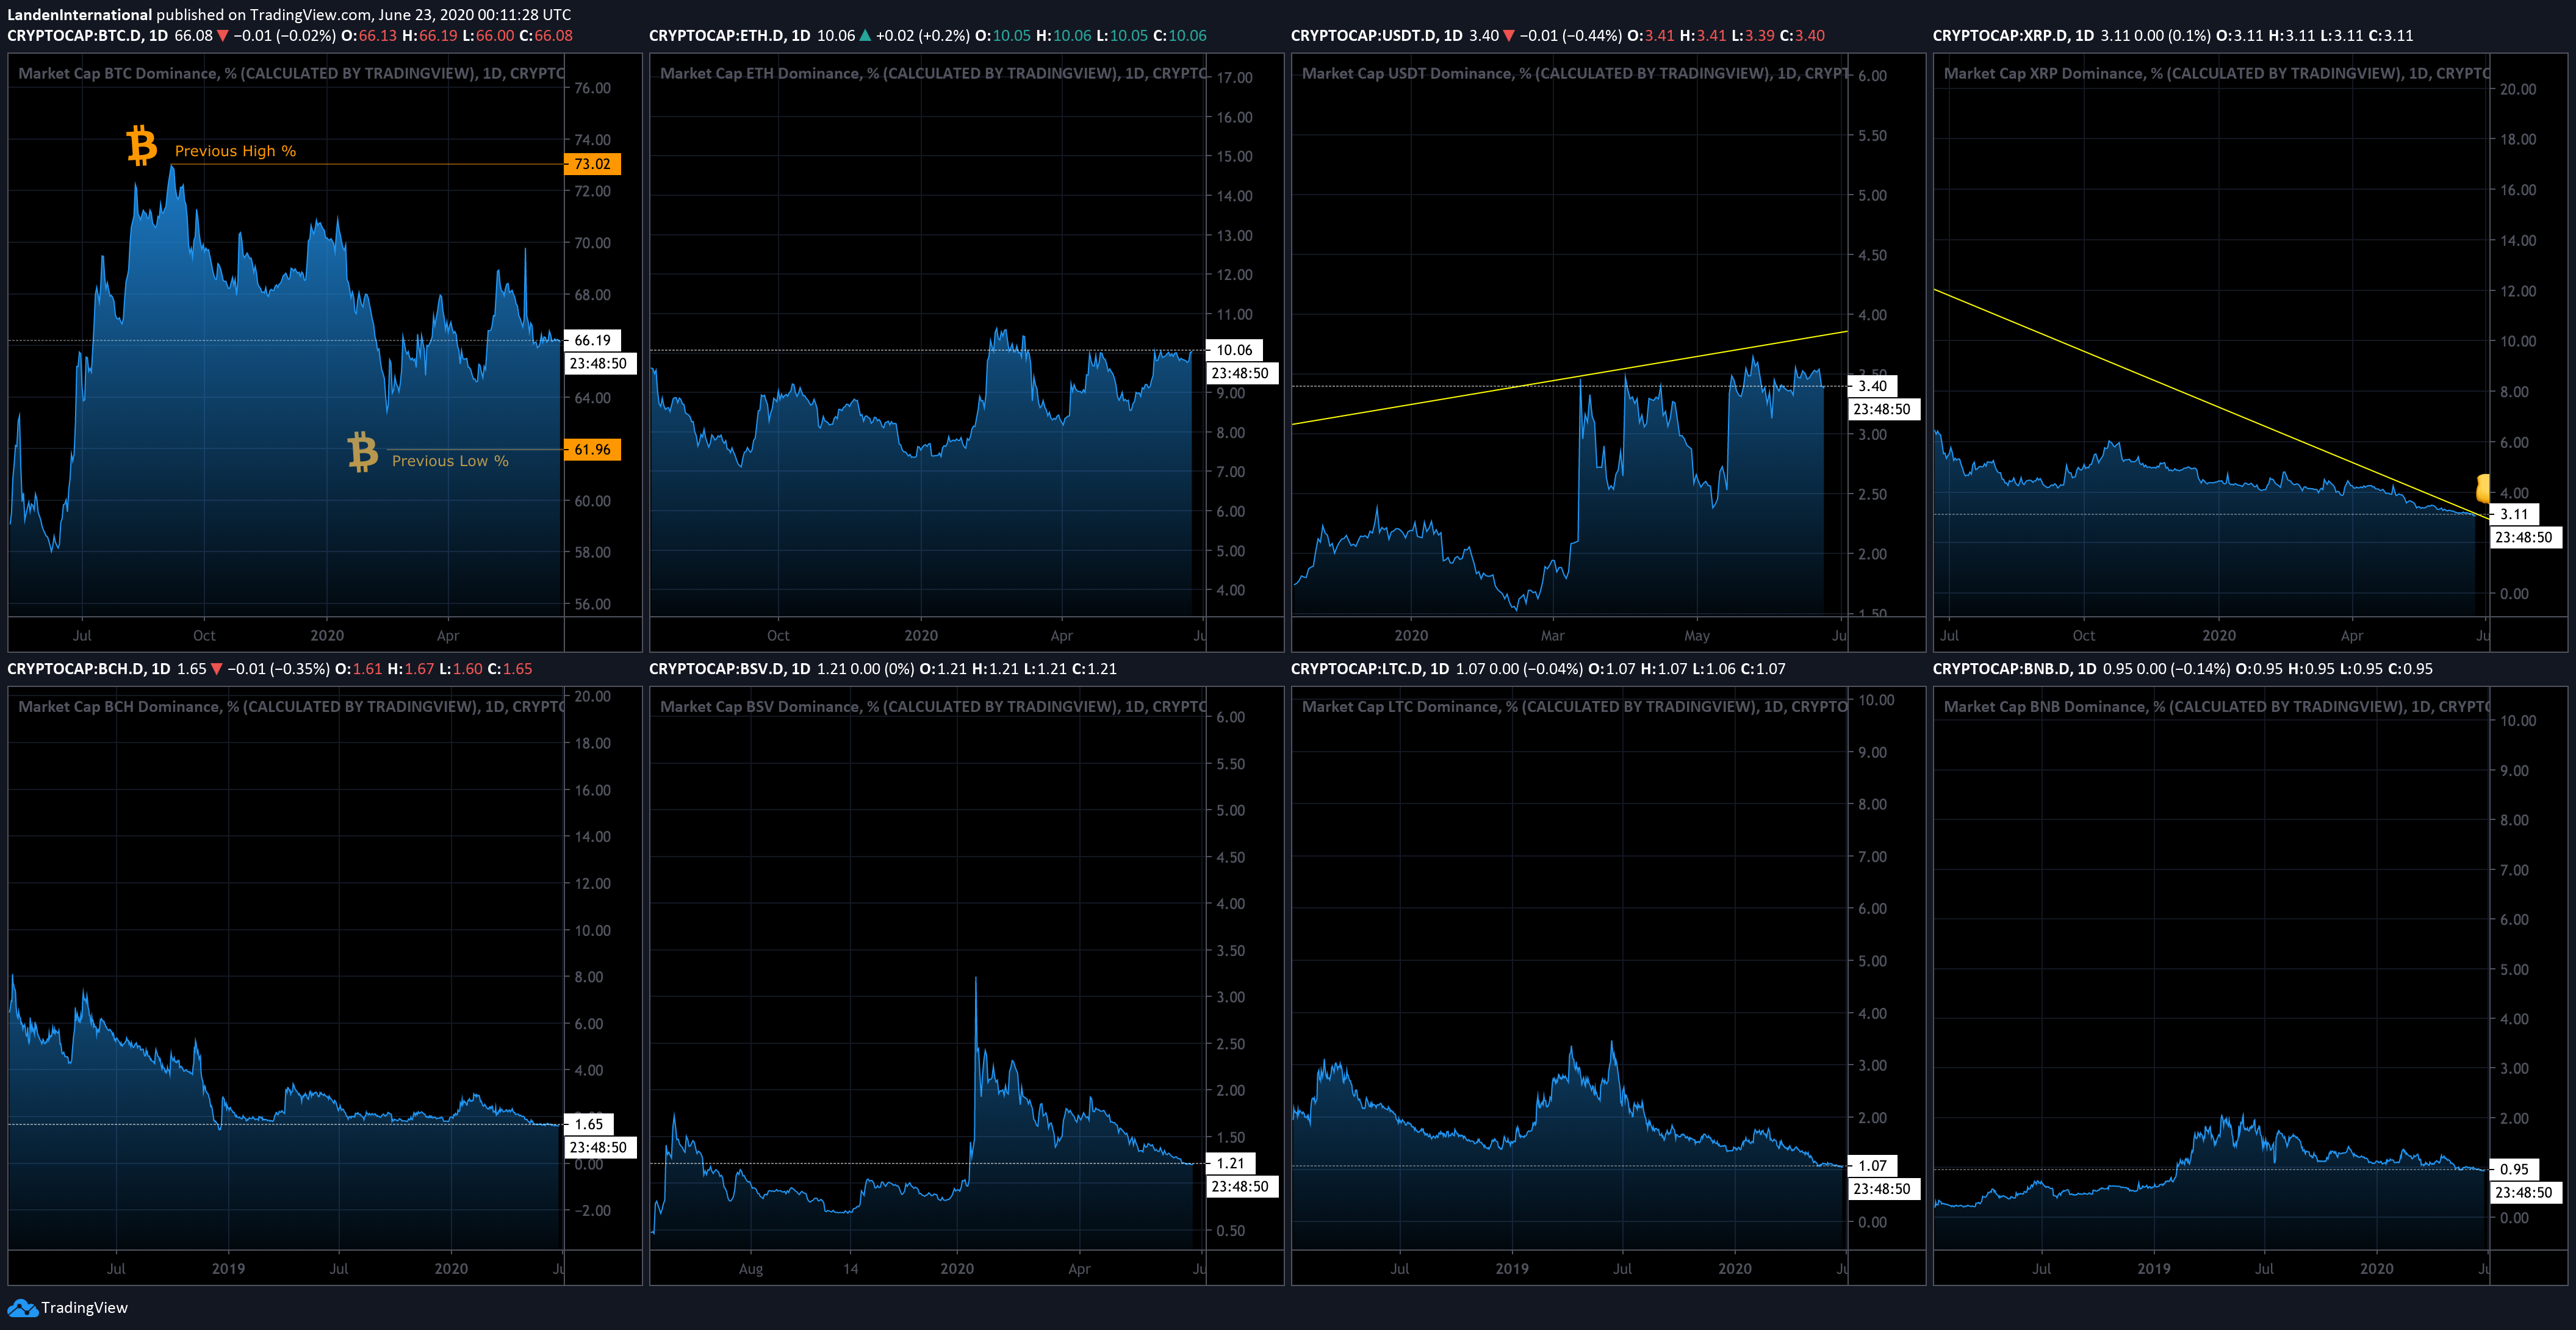Image resolution: width=2576 pixels, height=1330 pixels.
Task: Open the TradingView logo in bottom corner
Action: (68, 1307)
